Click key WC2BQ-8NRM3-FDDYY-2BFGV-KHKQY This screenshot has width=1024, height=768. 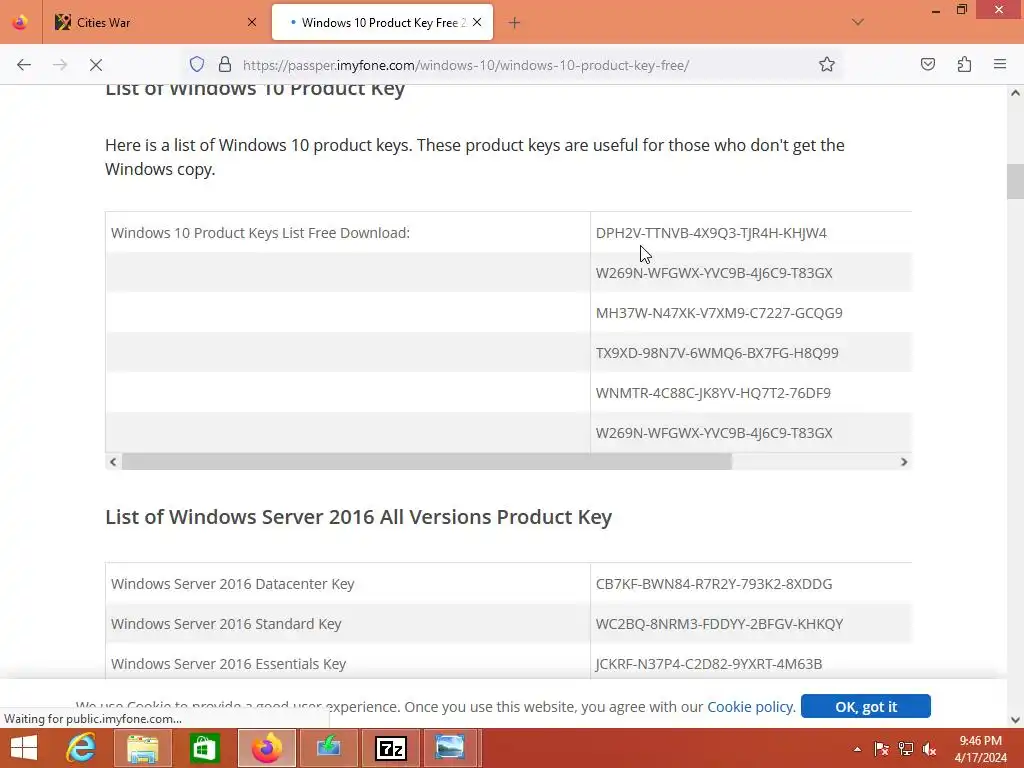[719, 624]
